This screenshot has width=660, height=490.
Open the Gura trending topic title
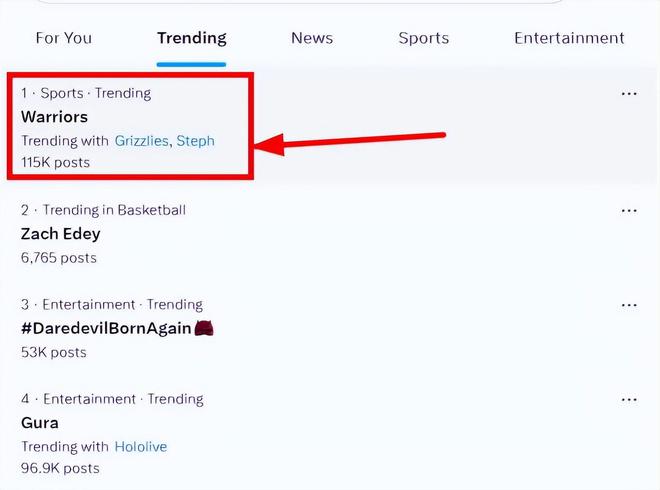click(40, 423)
